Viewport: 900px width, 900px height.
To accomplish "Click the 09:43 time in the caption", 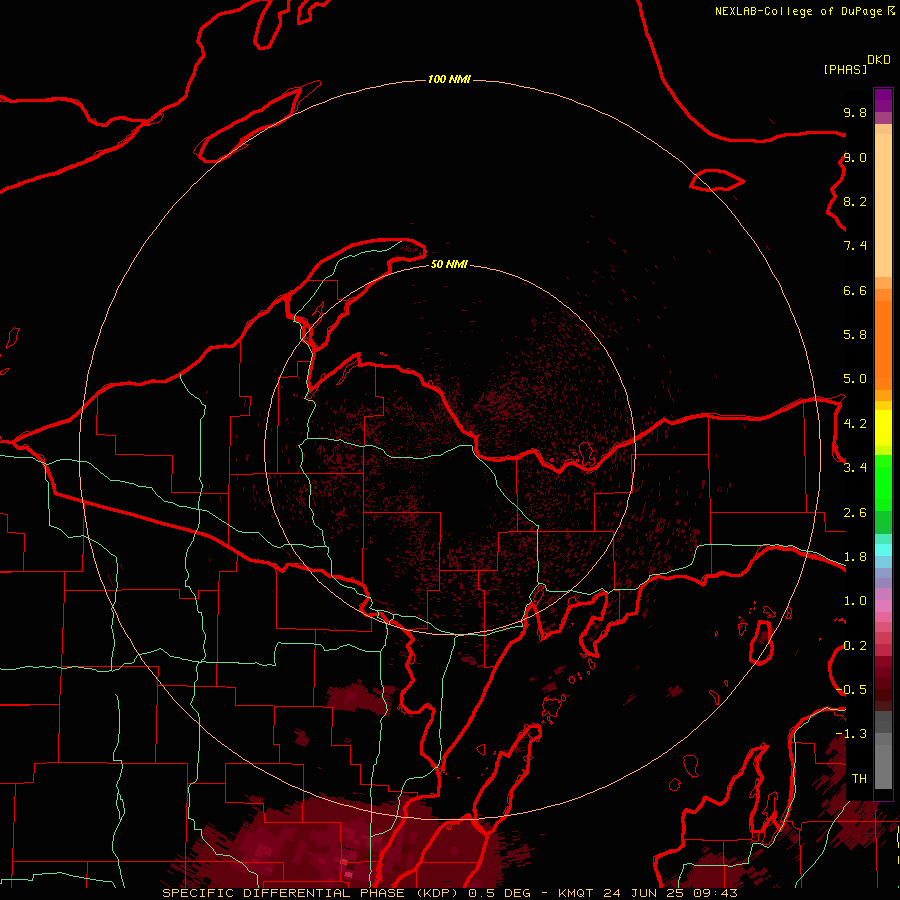I will coord(715,893).
